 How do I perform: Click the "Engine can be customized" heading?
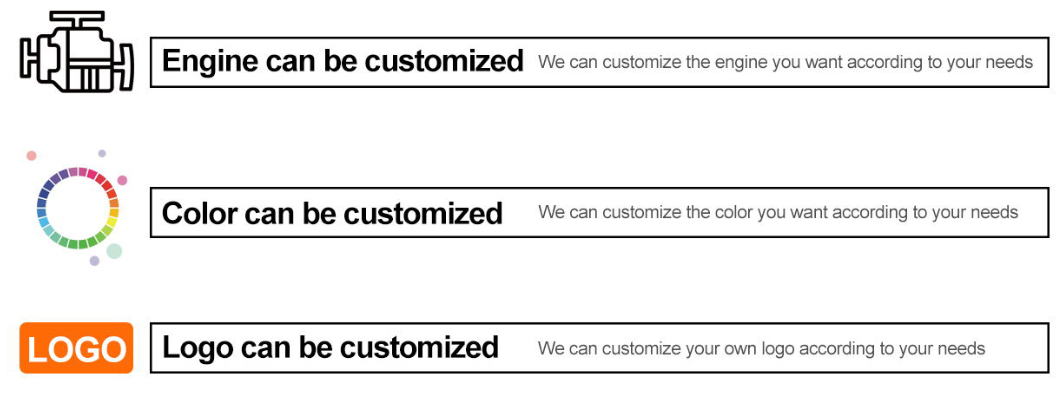pyautogui.click(x=342, y=61)
